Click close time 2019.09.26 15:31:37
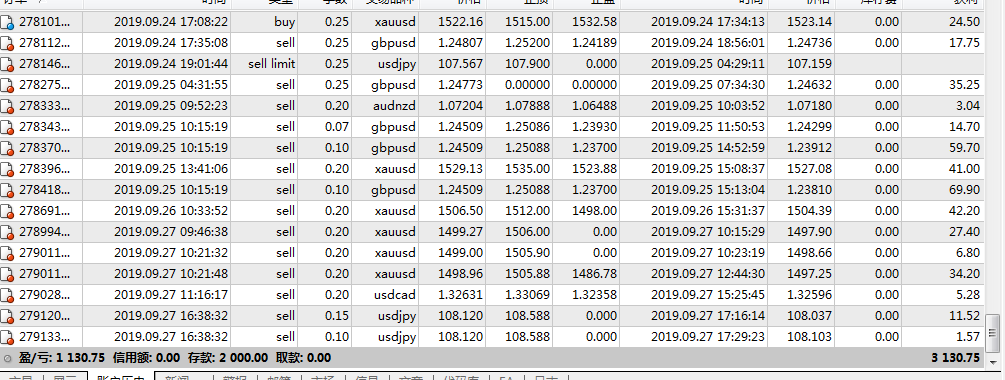Image resolution: width=1005 pixels, height=380 pixels. (708, 211)
